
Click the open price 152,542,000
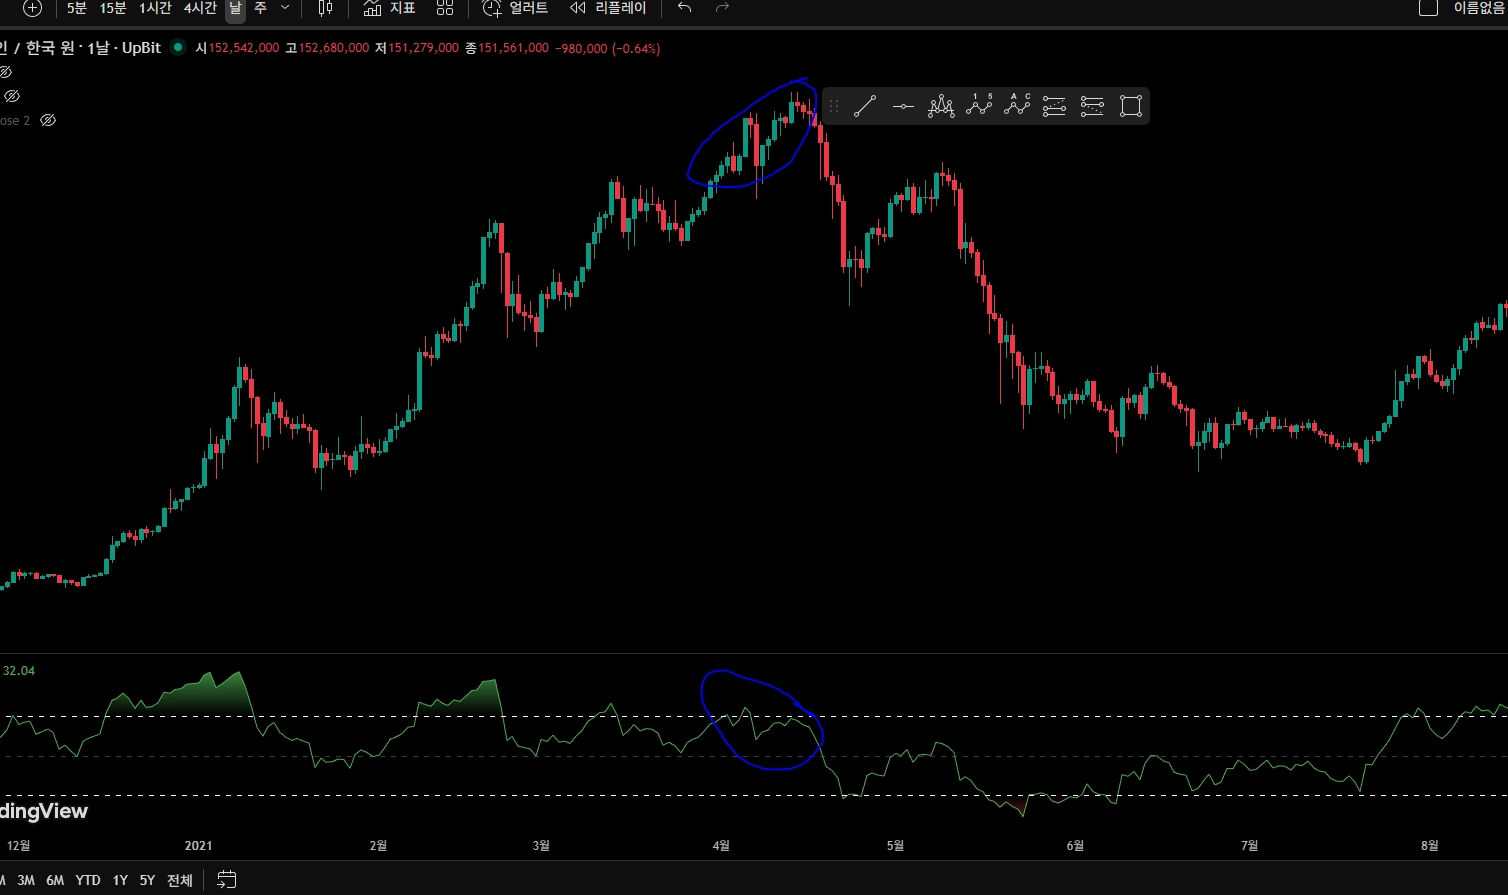pos(243,48)
